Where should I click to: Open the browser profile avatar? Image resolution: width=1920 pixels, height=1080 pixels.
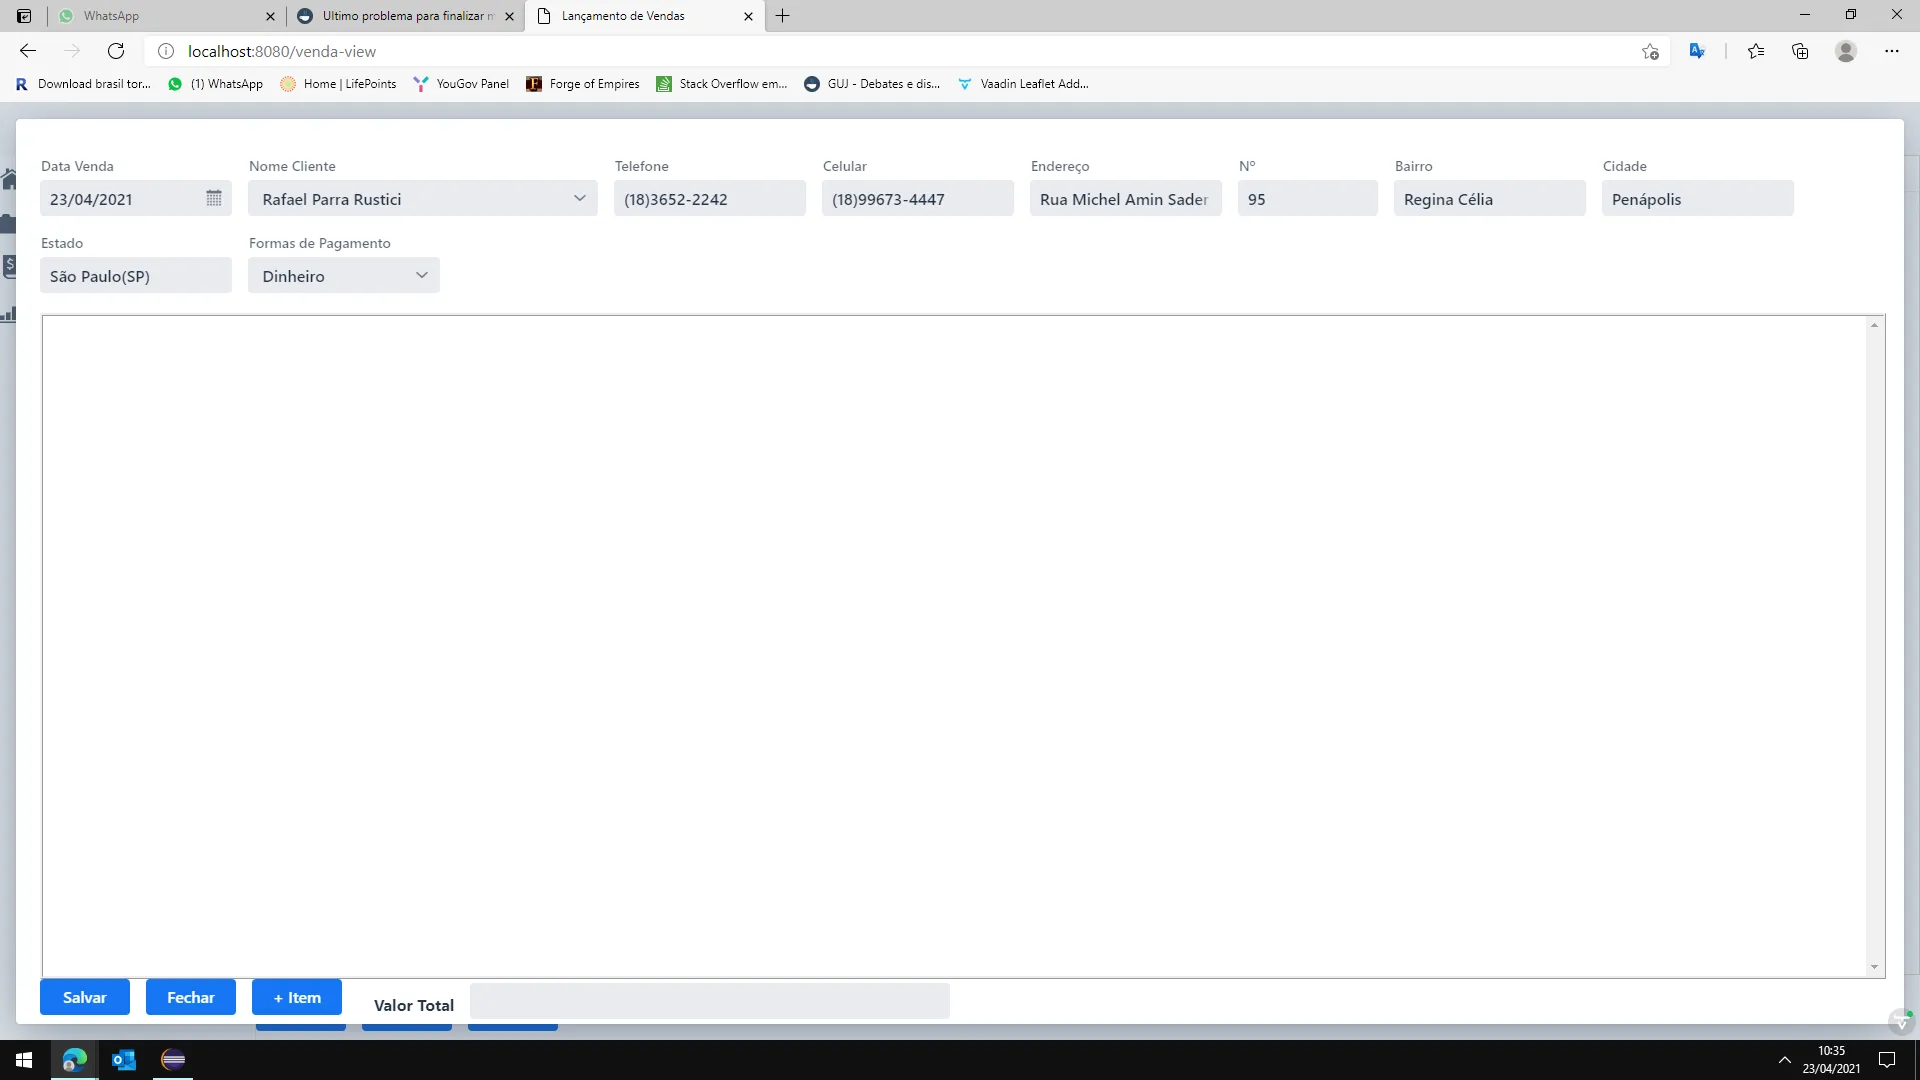(1846, 51)
